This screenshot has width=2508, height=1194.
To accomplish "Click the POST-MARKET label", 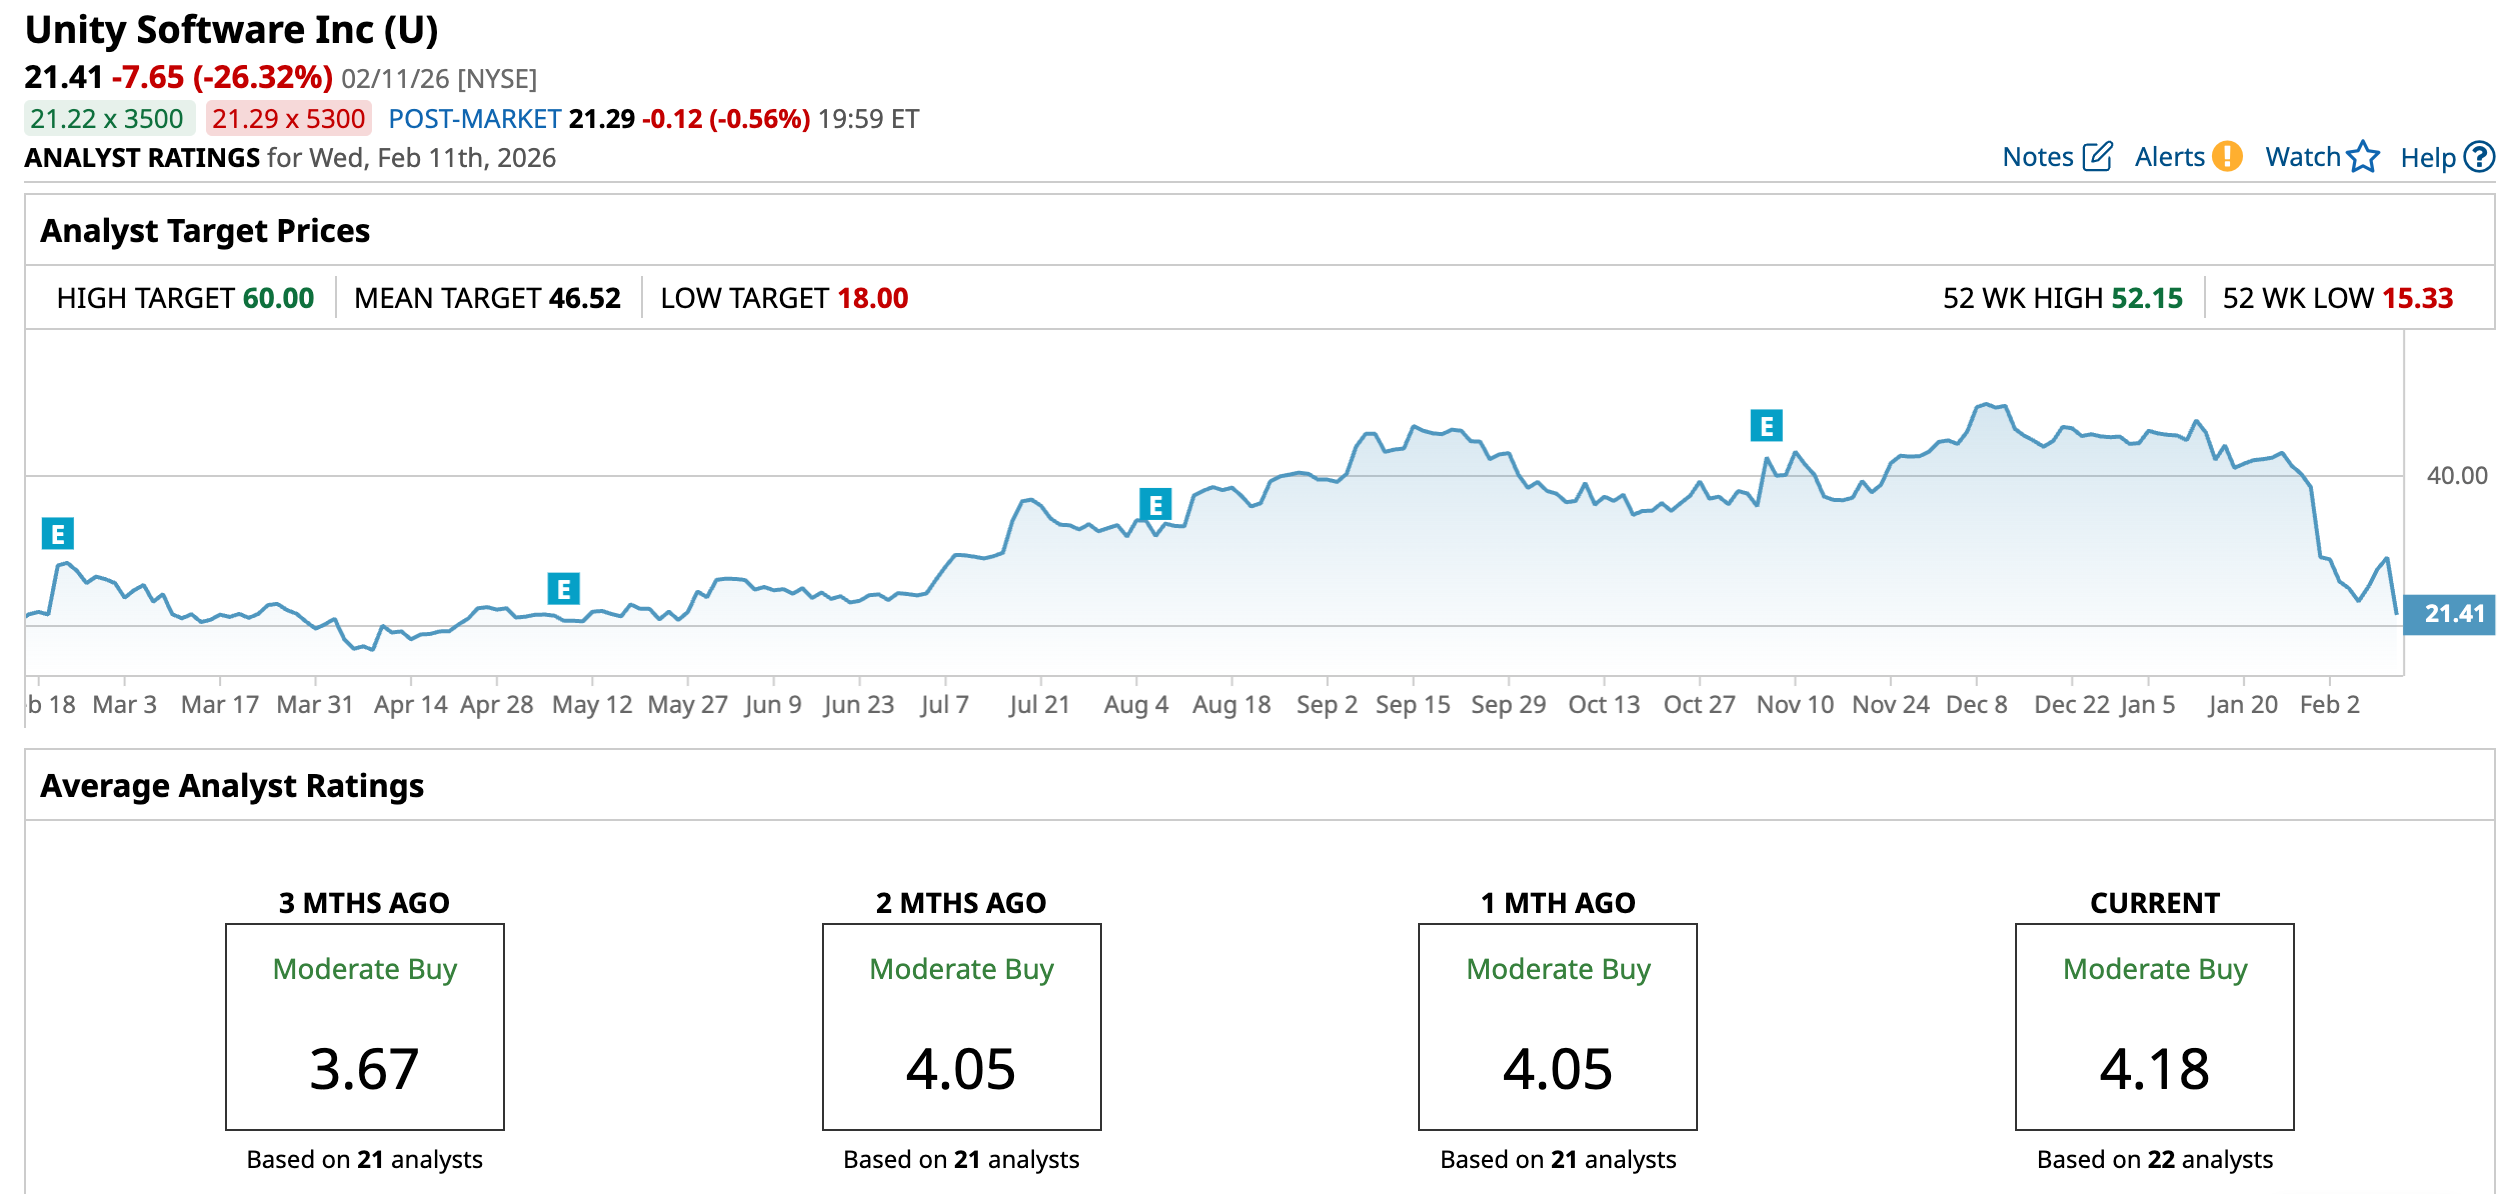I will pos(474,119).
